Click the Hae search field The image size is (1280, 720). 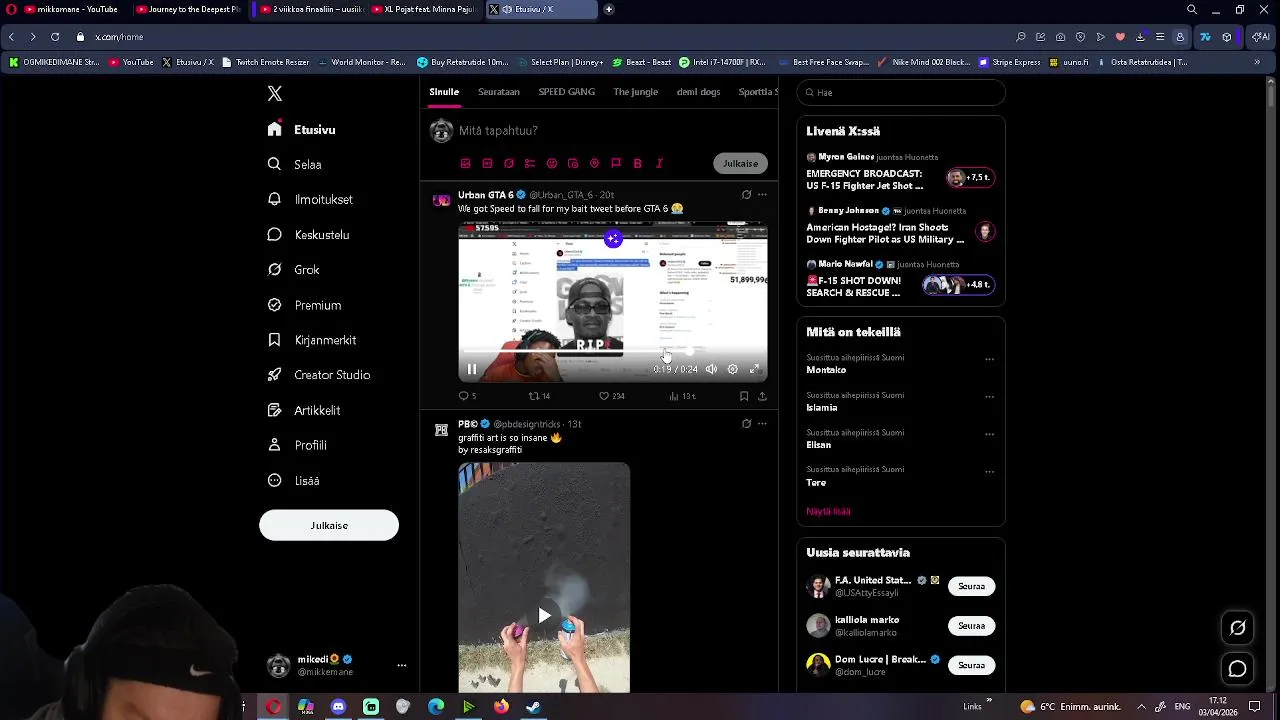pos(901,92)
